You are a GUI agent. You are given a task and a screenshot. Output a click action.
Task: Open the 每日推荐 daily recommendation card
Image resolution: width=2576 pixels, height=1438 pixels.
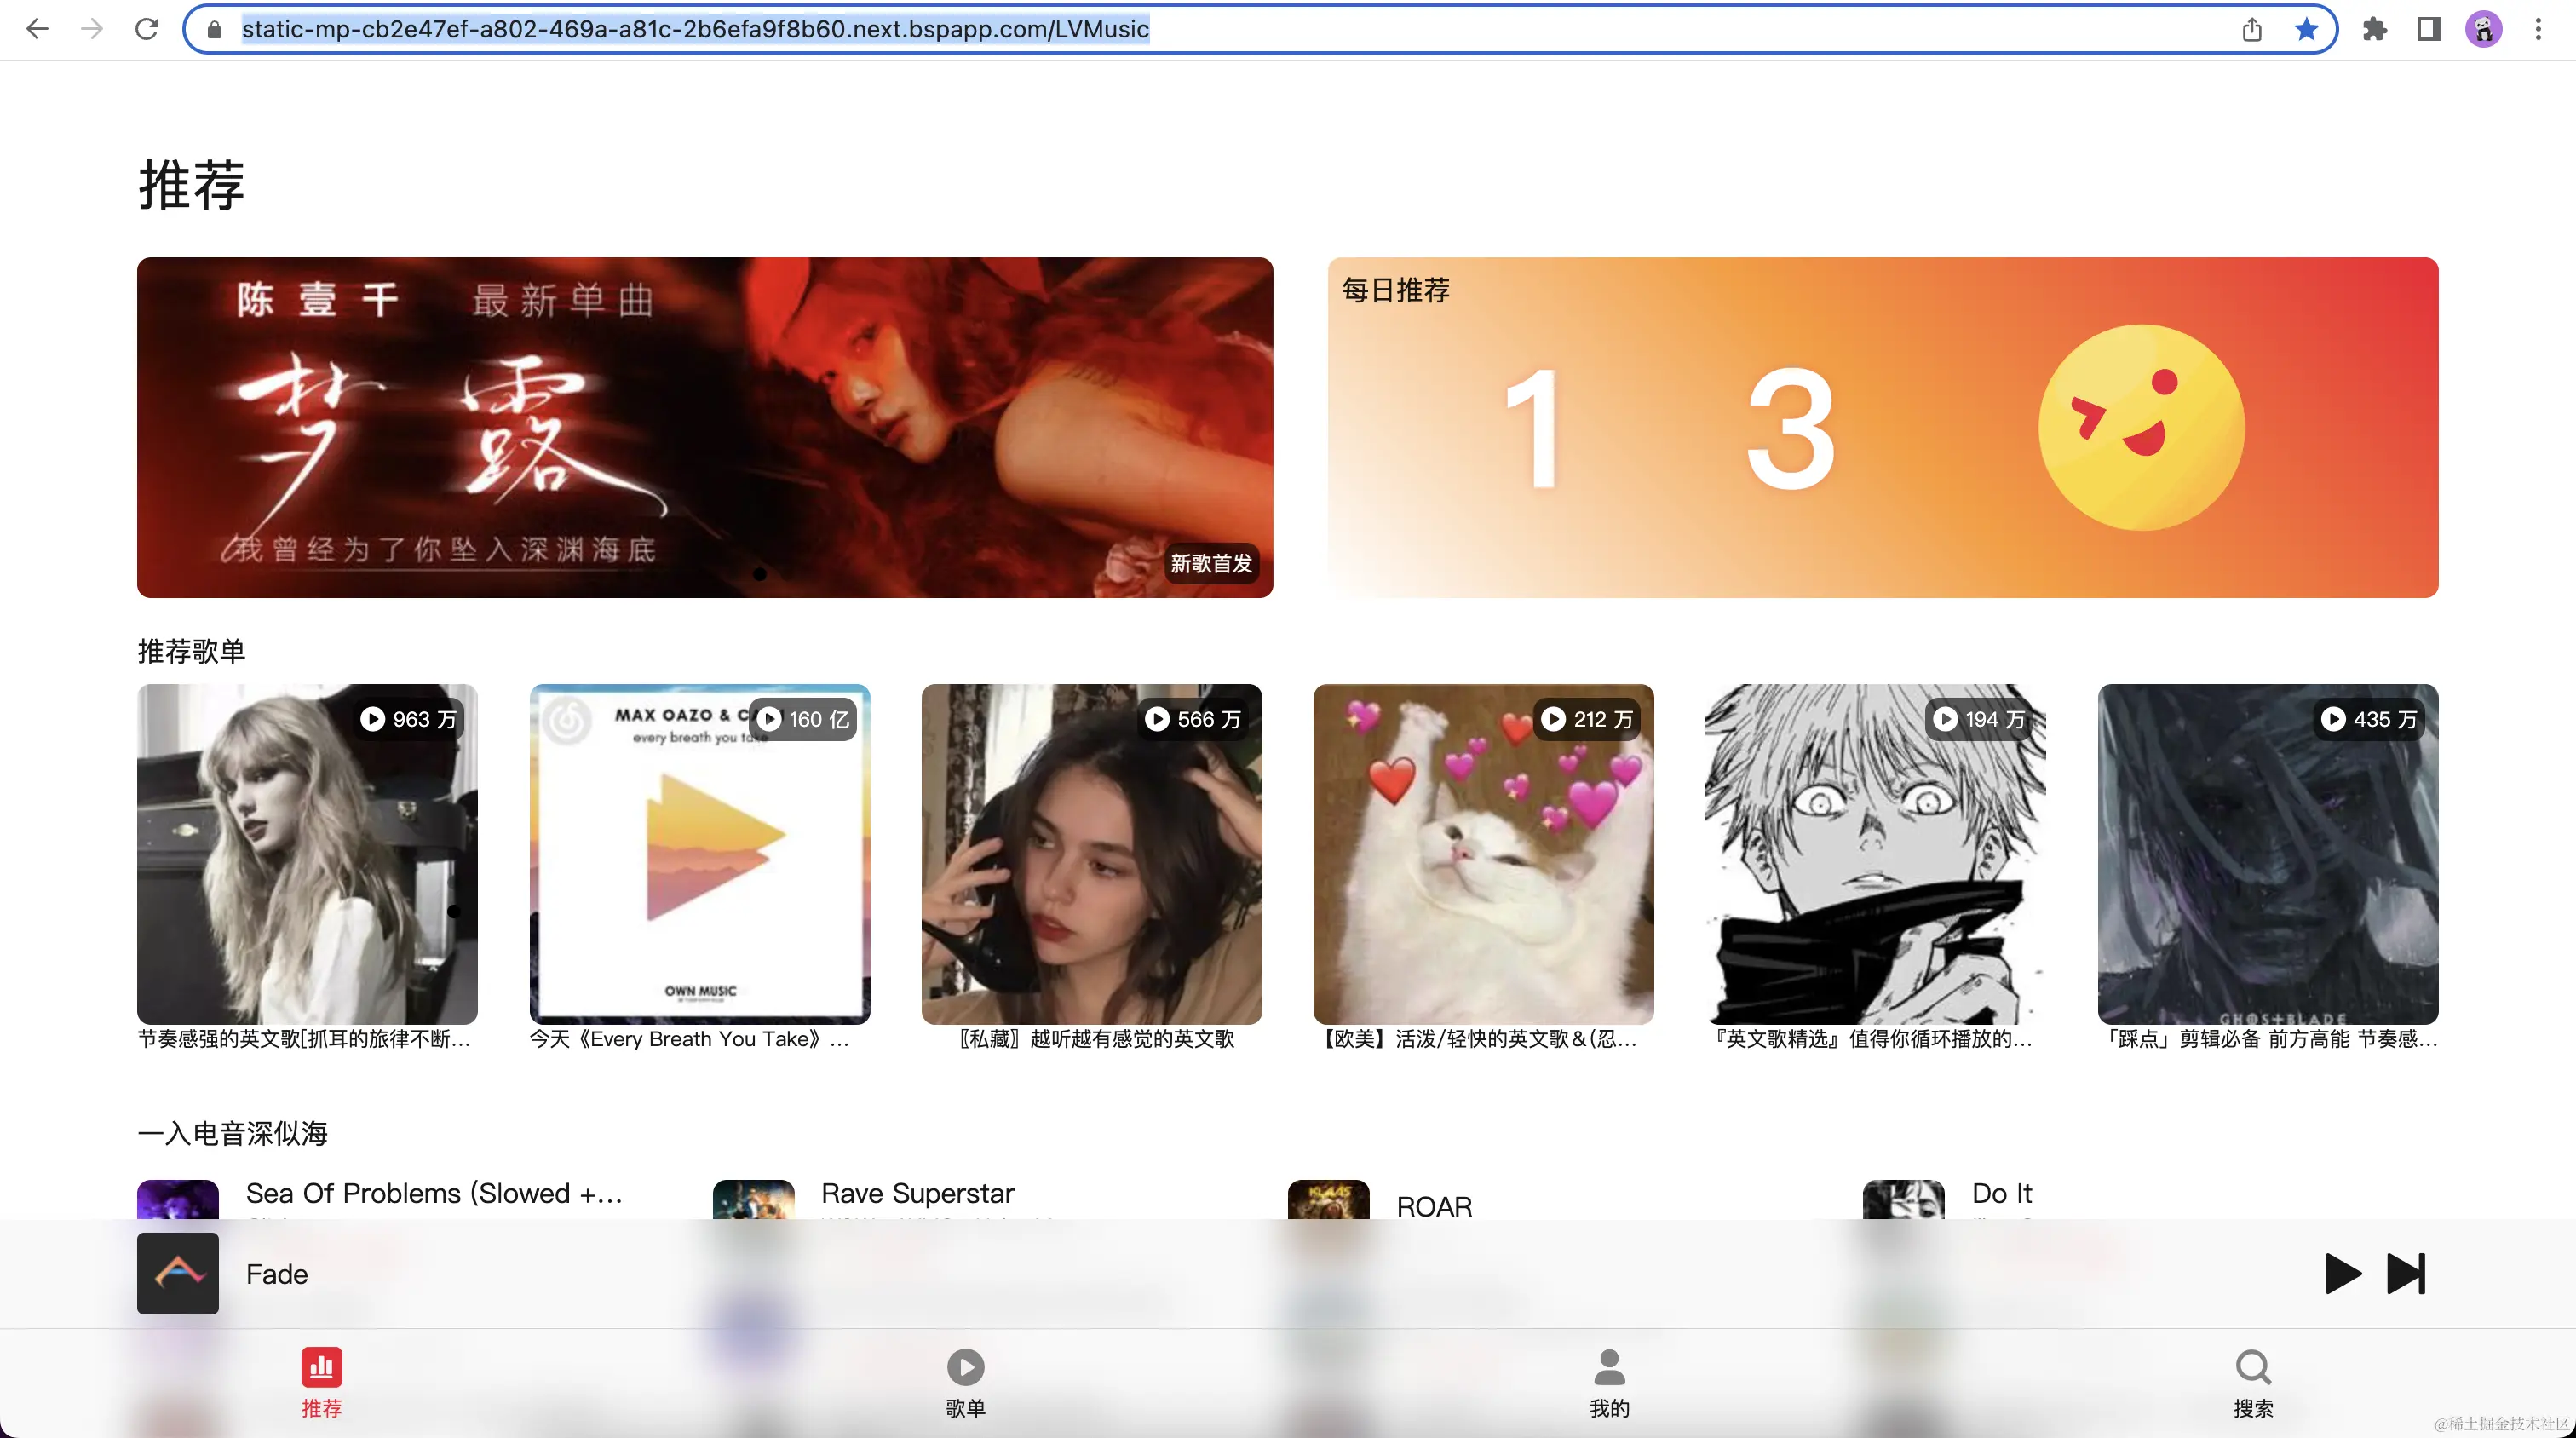click(x=1882, y=427)
